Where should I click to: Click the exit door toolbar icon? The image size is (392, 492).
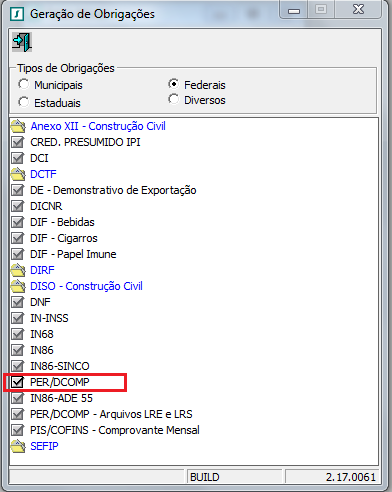[22, 42]
